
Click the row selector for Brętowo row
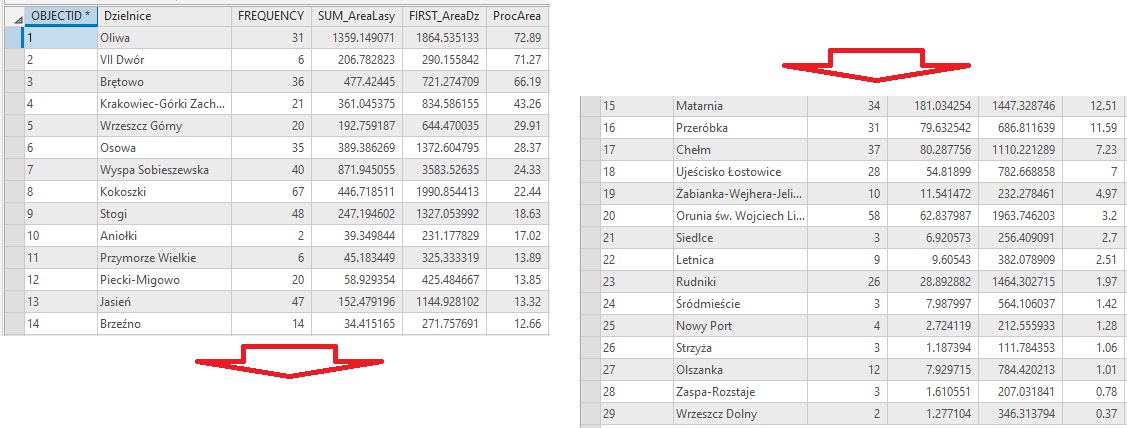tap(11, 81)
